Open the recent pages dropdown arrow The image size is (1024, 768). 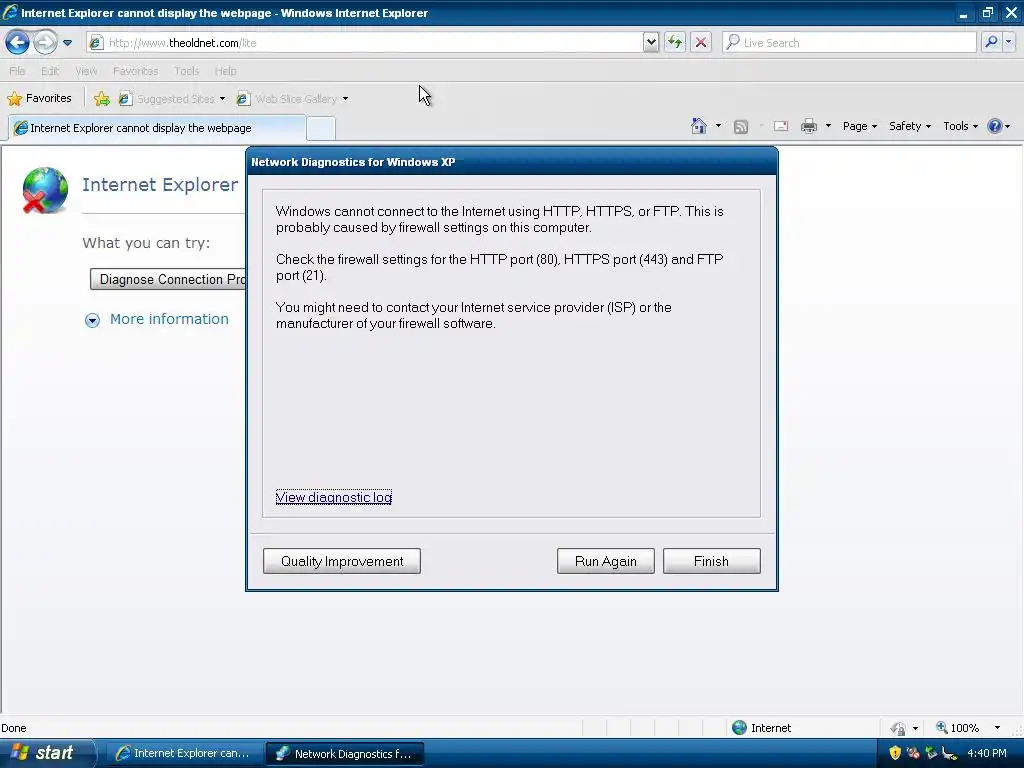pos(67,43)
